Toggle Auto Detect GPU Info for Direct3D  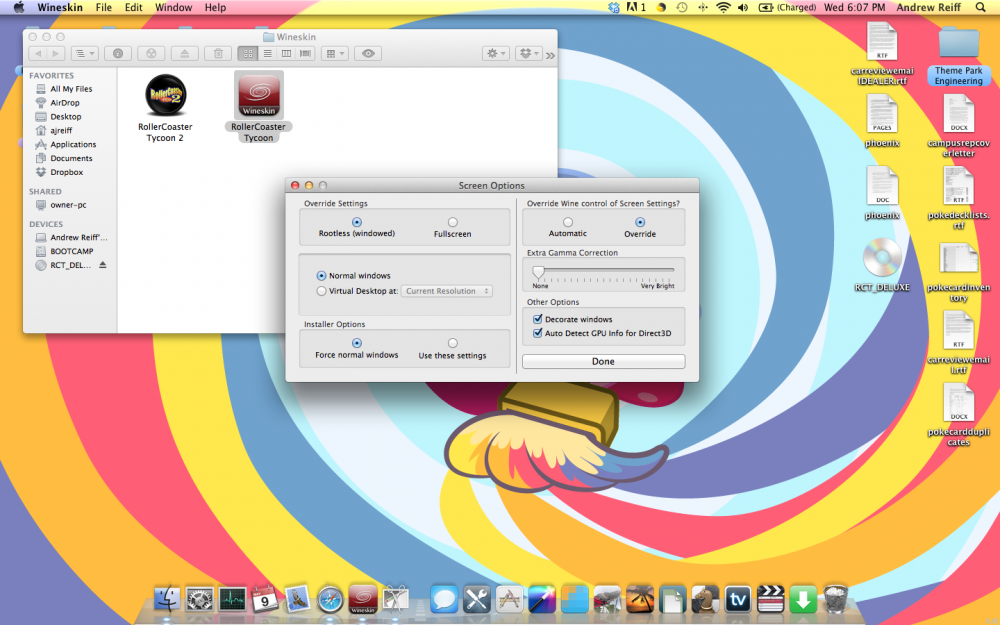coord(538,333)
